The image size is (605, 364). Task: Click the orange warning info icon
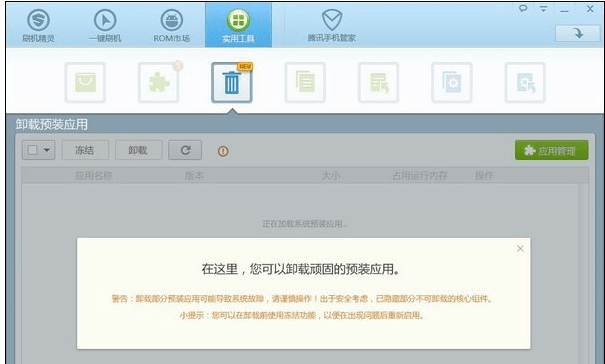tap(223, 151)
